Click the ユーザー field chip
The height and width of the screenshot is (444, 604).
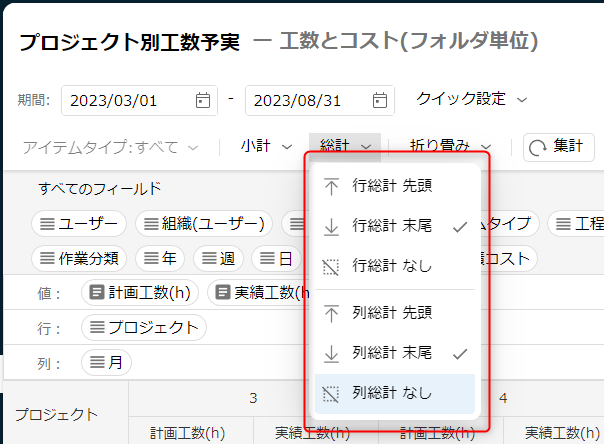[79, 223]
